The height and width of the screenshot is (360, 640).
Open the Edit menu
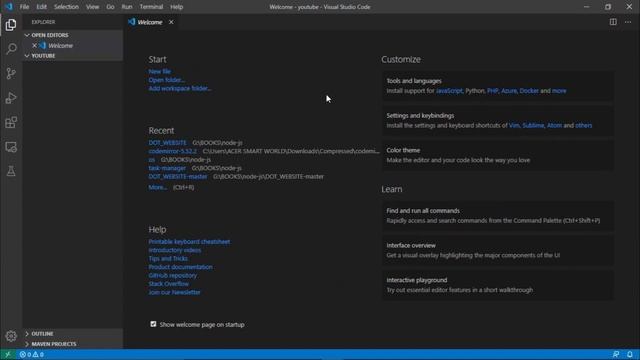pyautogui.click(x=41, y=7)
